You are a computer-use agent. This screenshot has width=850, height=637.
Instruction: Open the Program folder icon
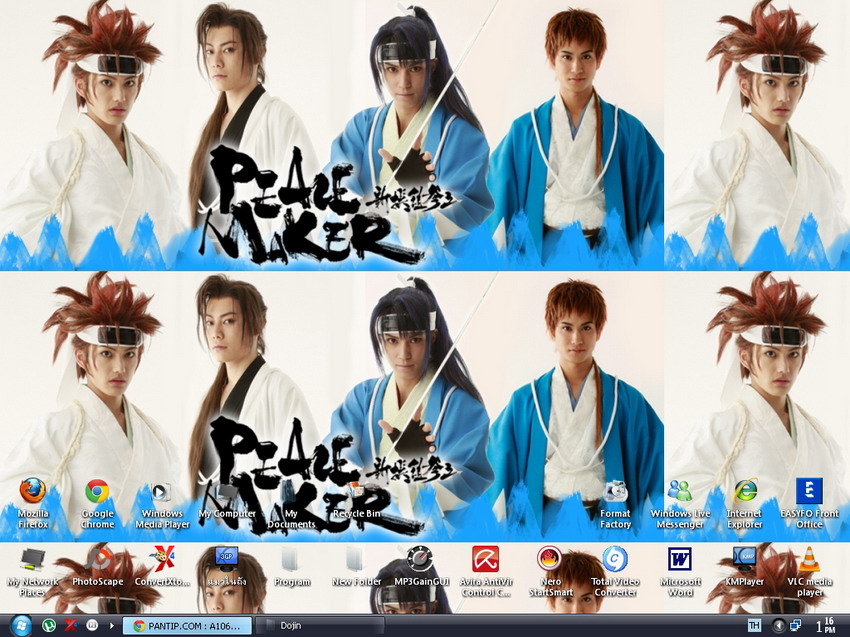tap(292, 568)
